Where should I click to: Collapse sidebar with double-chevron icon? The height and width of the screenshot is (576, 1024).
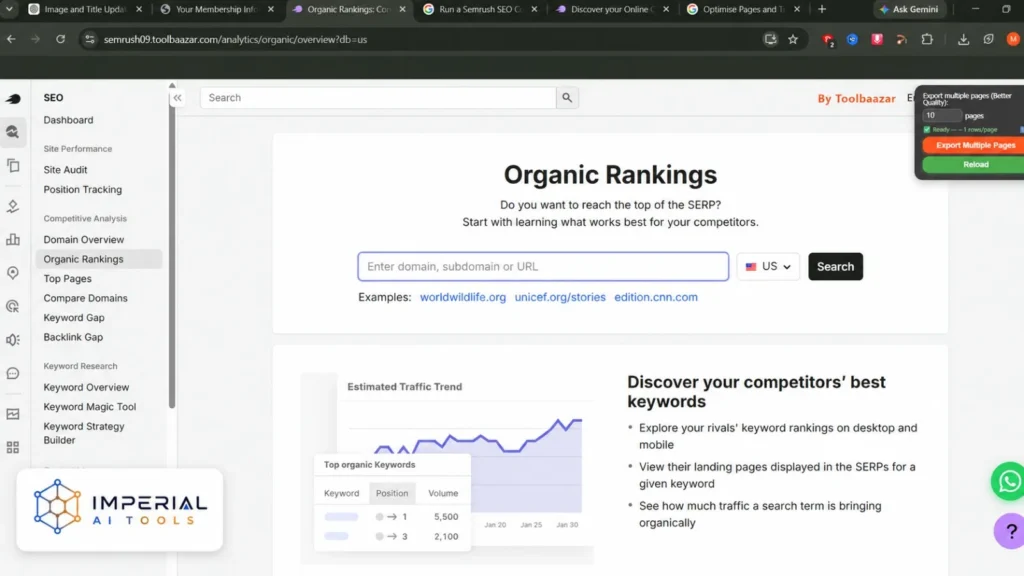(178, 98)
